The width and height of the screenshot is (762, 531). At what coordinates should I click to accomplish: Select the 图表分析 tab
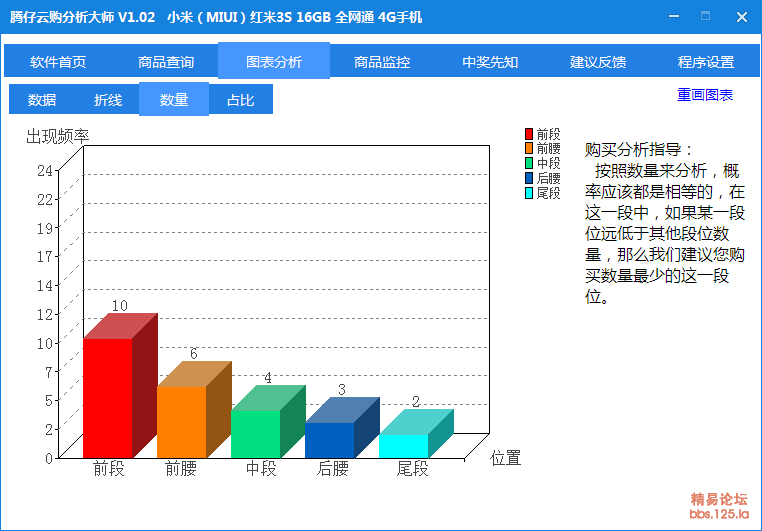(x=274, y=61)
